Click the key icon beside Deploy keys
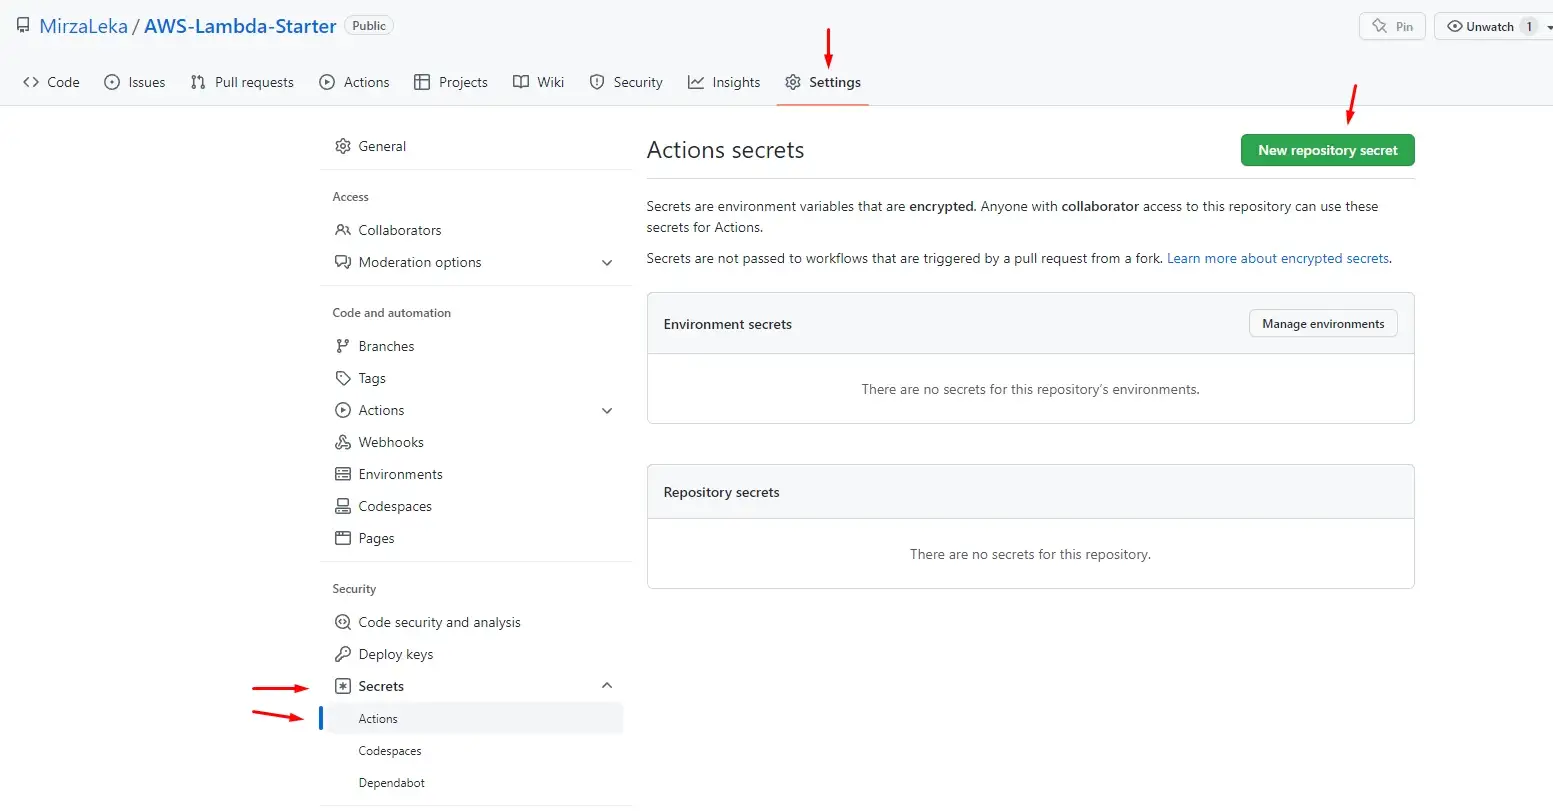This screenshot has width=1553, height=811. [x=343, y=654]
